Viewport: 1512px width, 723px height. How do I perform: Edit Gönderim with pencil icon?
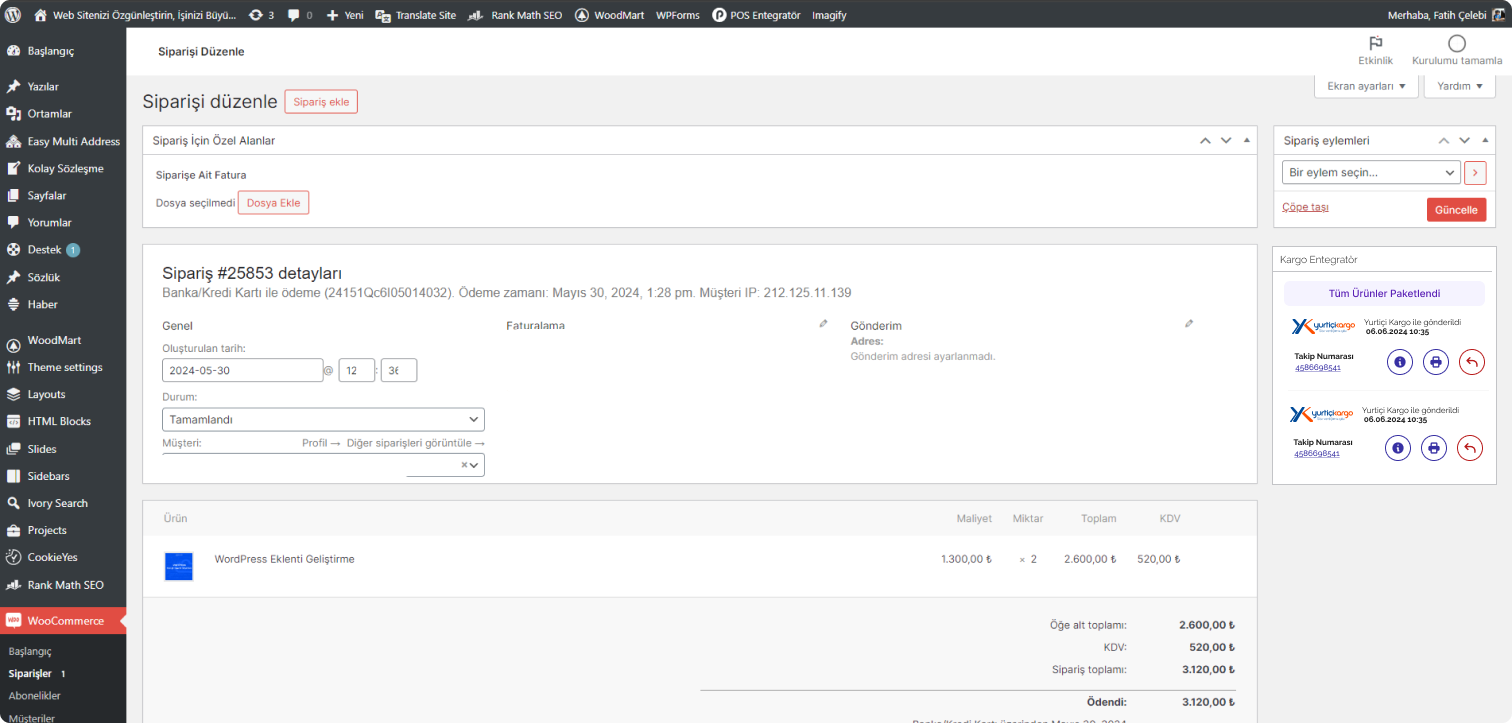click(1189, 323)
